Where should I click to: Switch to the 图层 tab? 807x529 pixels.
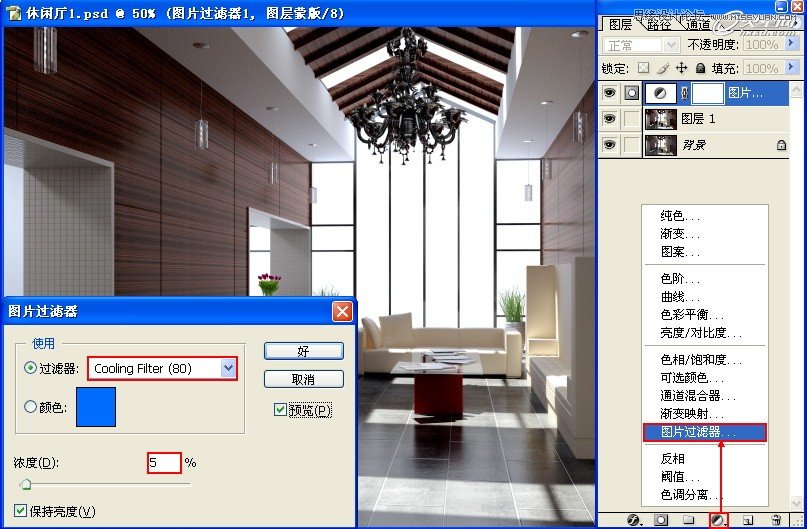[620, 24]
